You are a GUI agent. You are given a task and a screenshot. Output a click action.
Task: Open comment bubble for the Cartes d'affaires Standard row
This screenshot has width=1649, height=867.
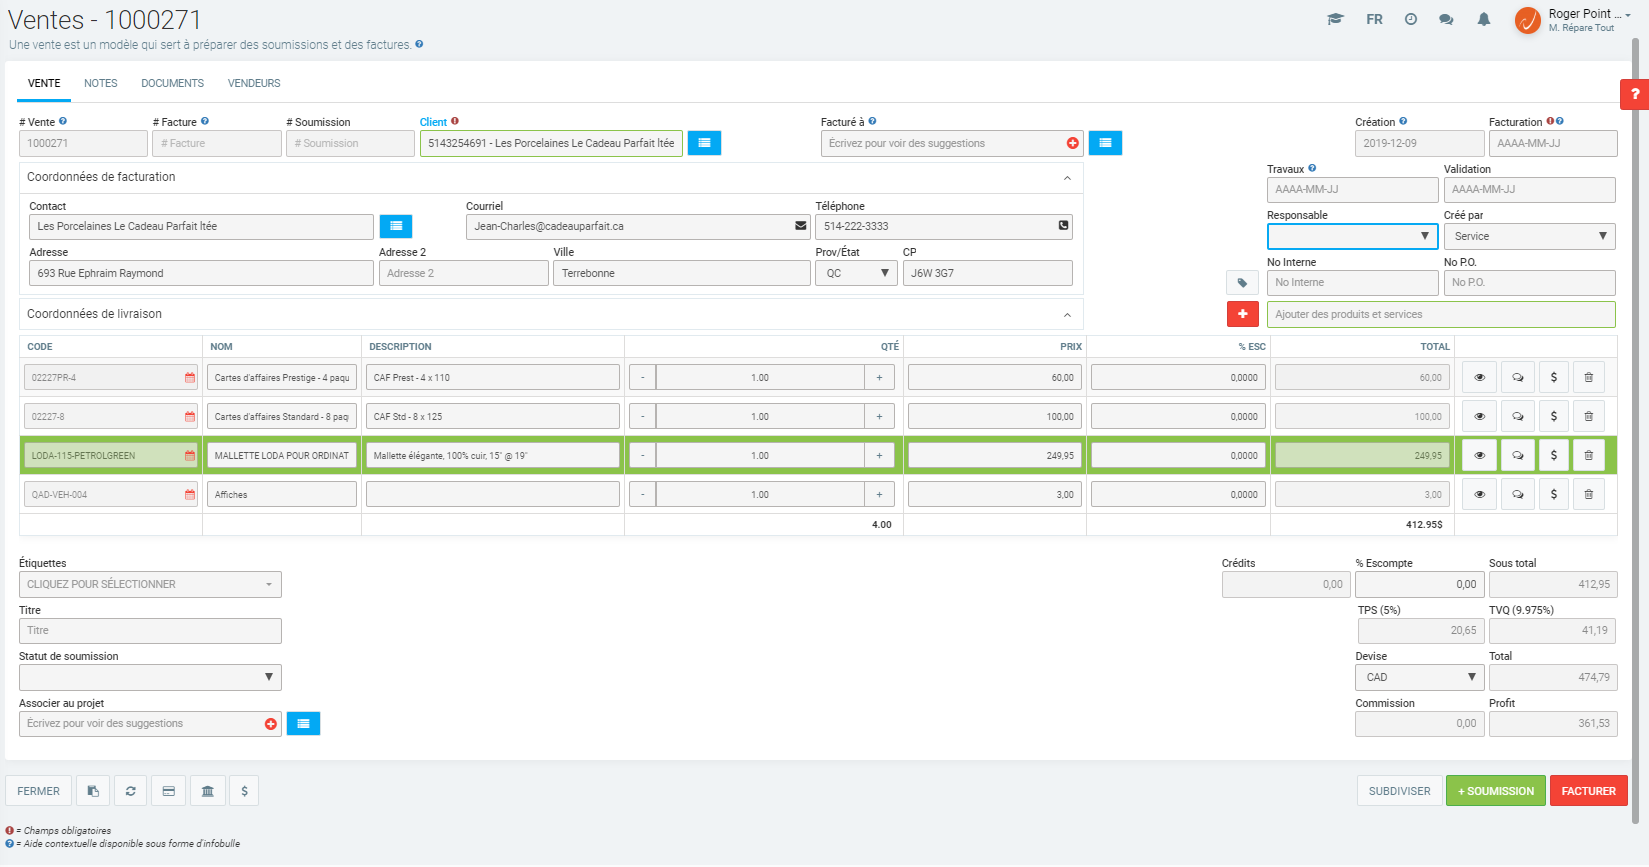click(x=1517, y=416)
